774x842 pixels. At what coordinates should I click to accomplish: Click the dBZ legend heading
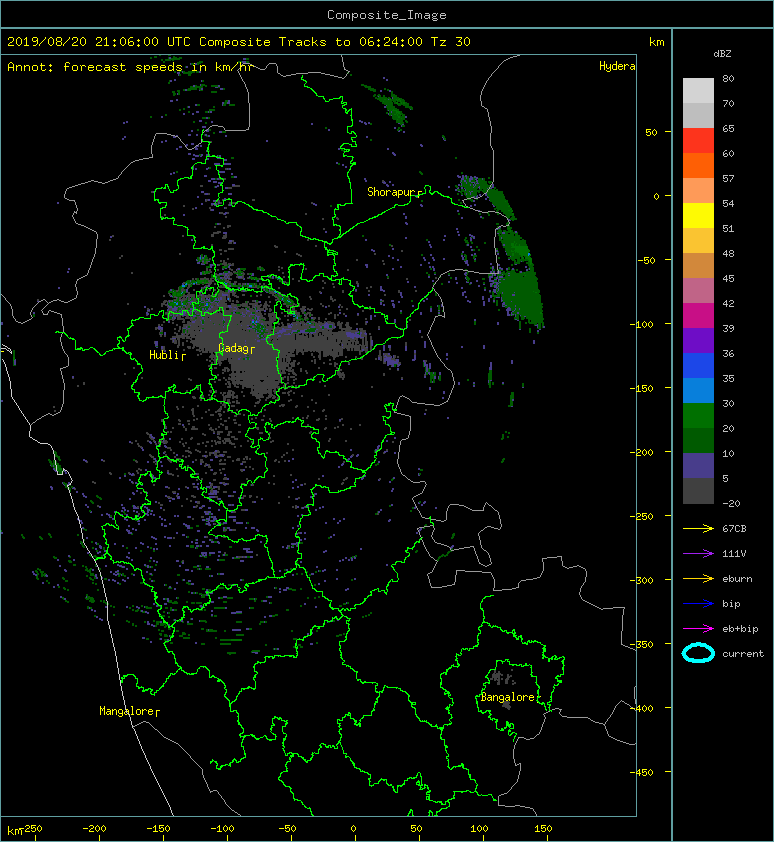click(x=722, y=54)
